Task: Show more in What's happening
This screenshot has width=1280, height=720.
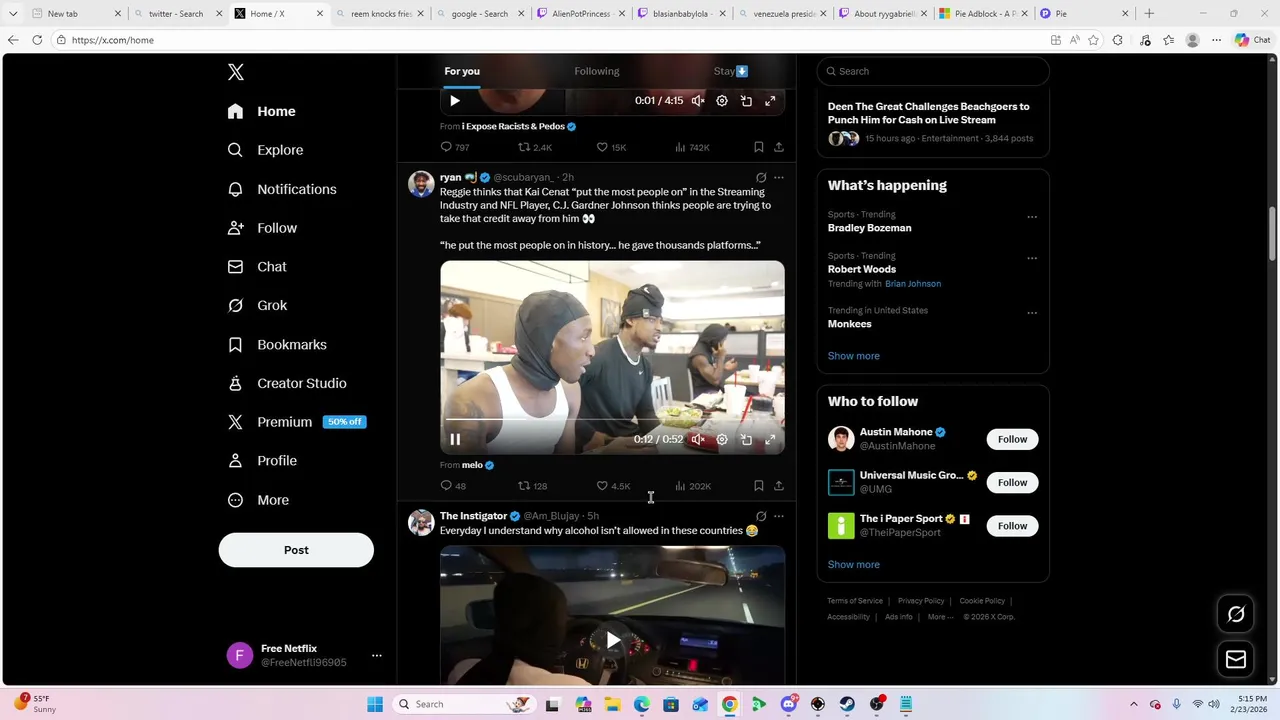Action: (853, 356)
